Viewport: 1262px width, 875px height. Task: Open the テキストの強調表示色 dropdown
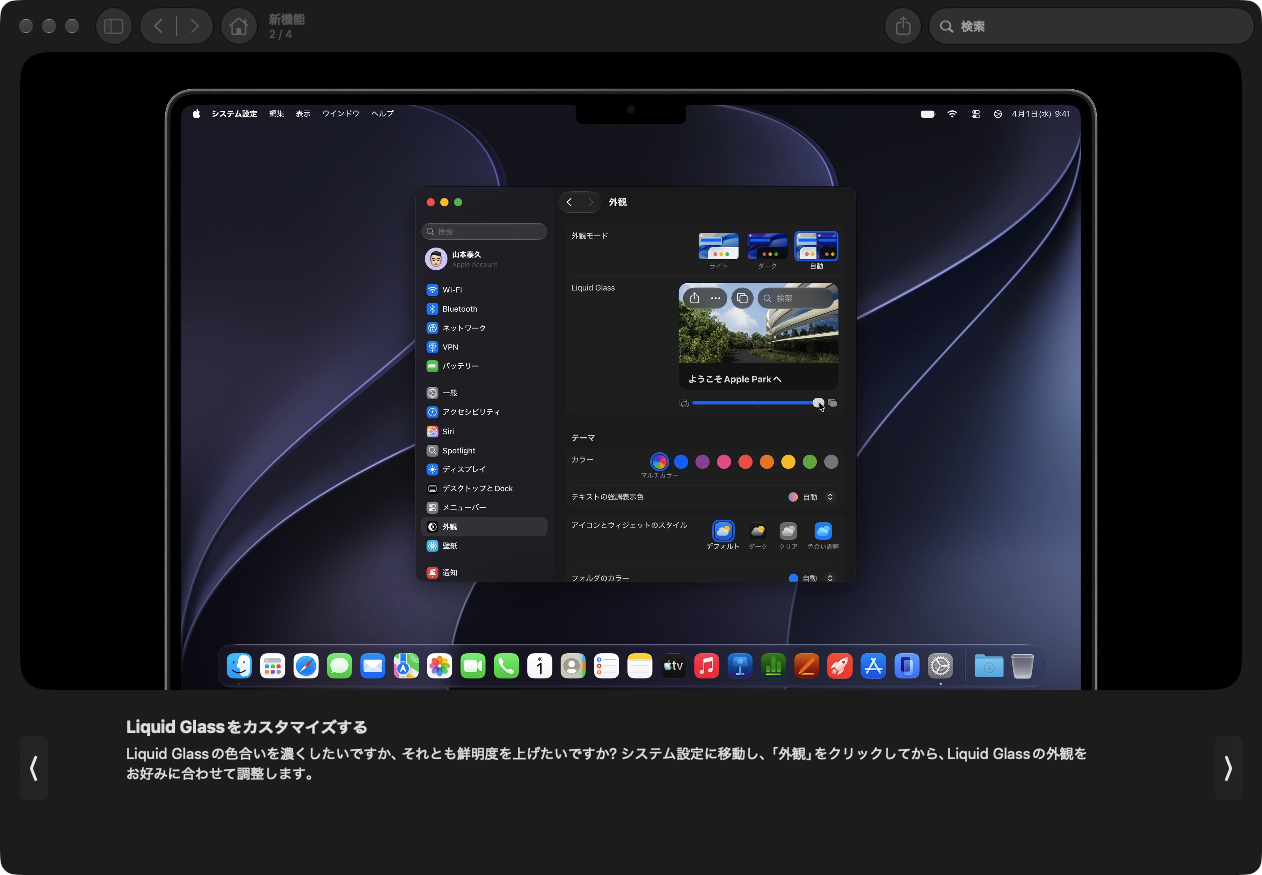pyautogui.click(x=811, y=497)
